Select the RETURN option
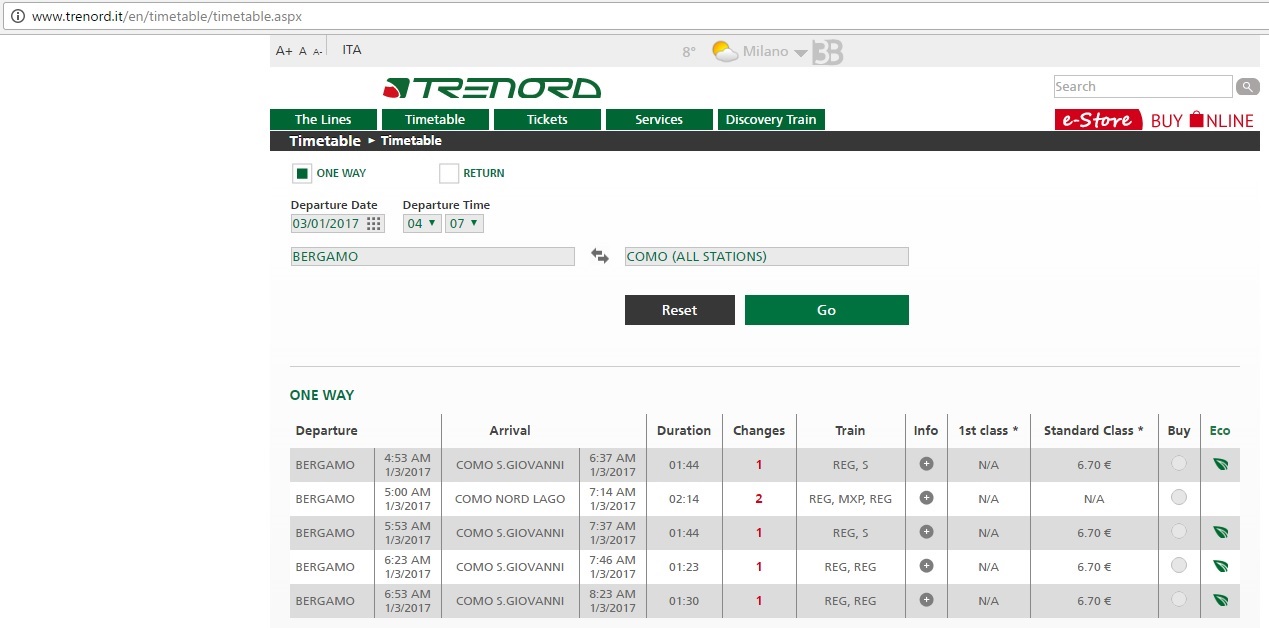 point(449,173)
